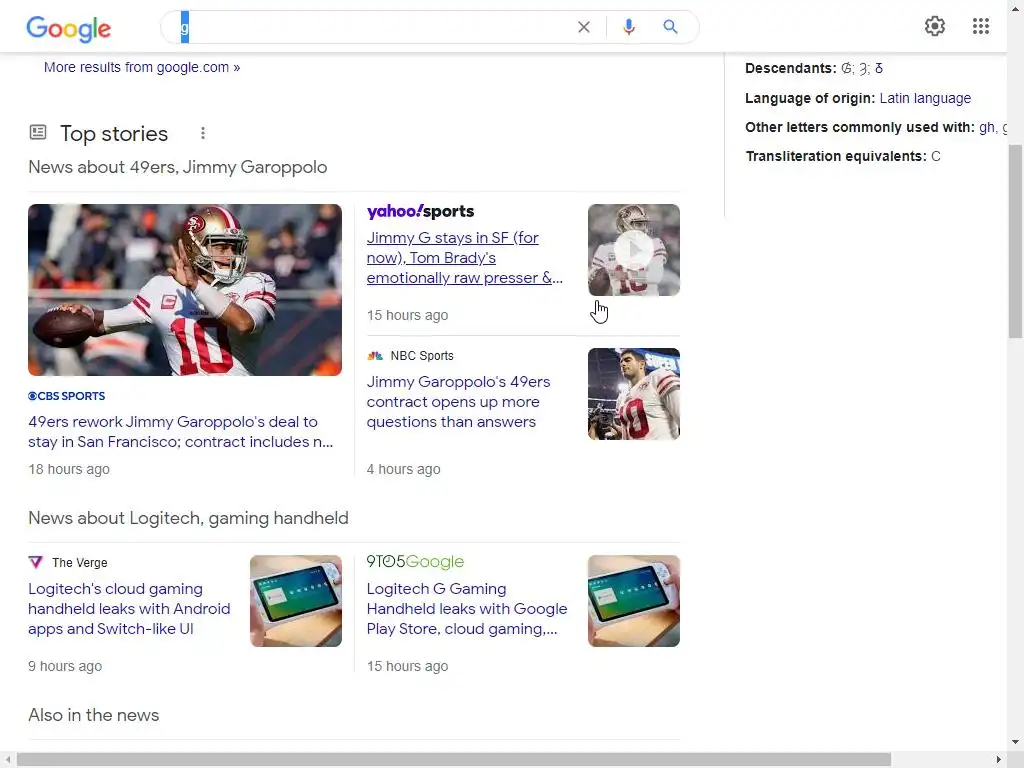Click the horizontal scroll right arrow
1024x768 pixels.
point(999,760)
